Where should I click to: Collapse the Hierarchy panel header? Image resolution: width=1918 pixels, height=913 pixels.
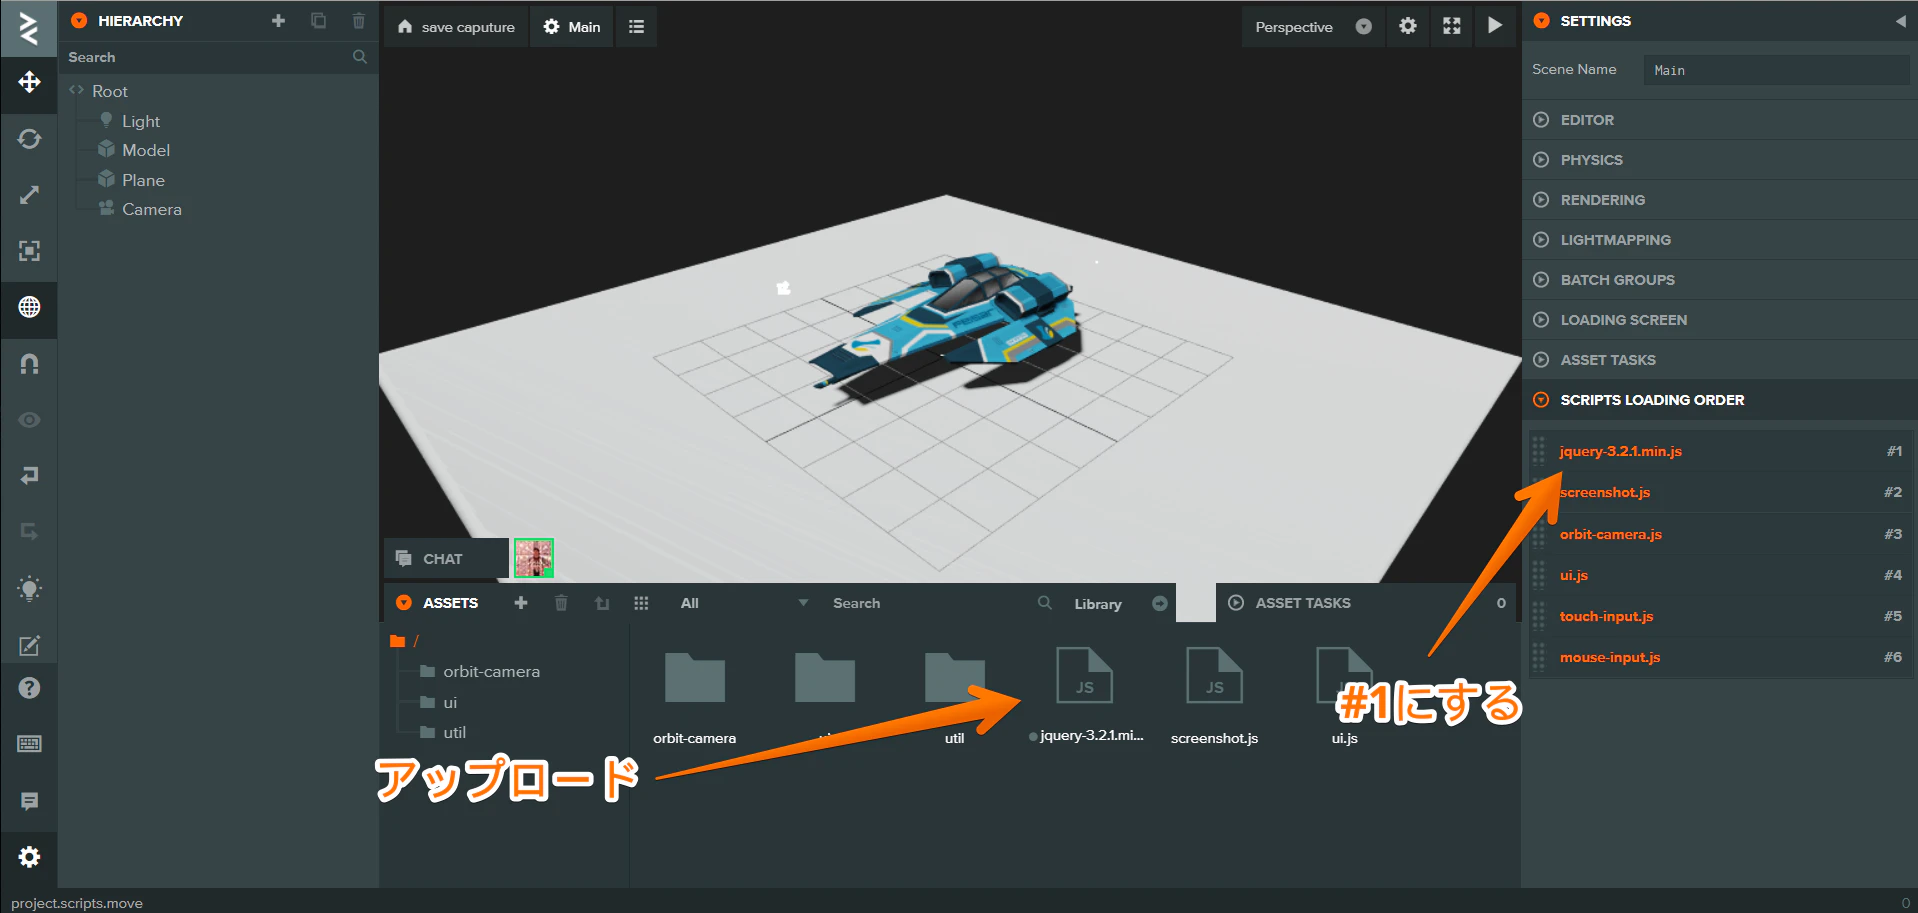click(x=80, y=21)
